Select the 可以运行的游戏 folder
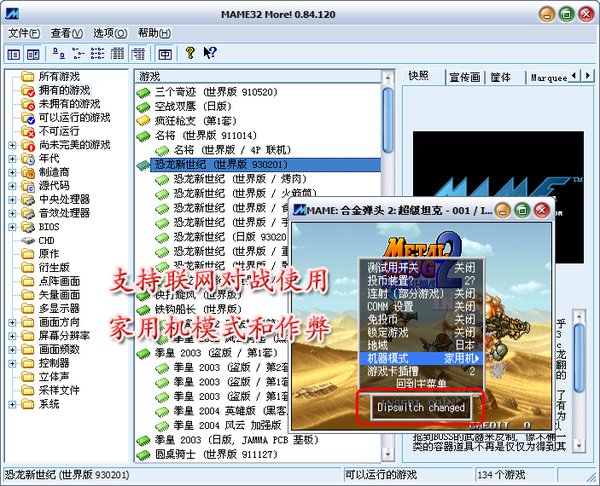Viewport: 600px width, 486px height. [x=74, y=117]
